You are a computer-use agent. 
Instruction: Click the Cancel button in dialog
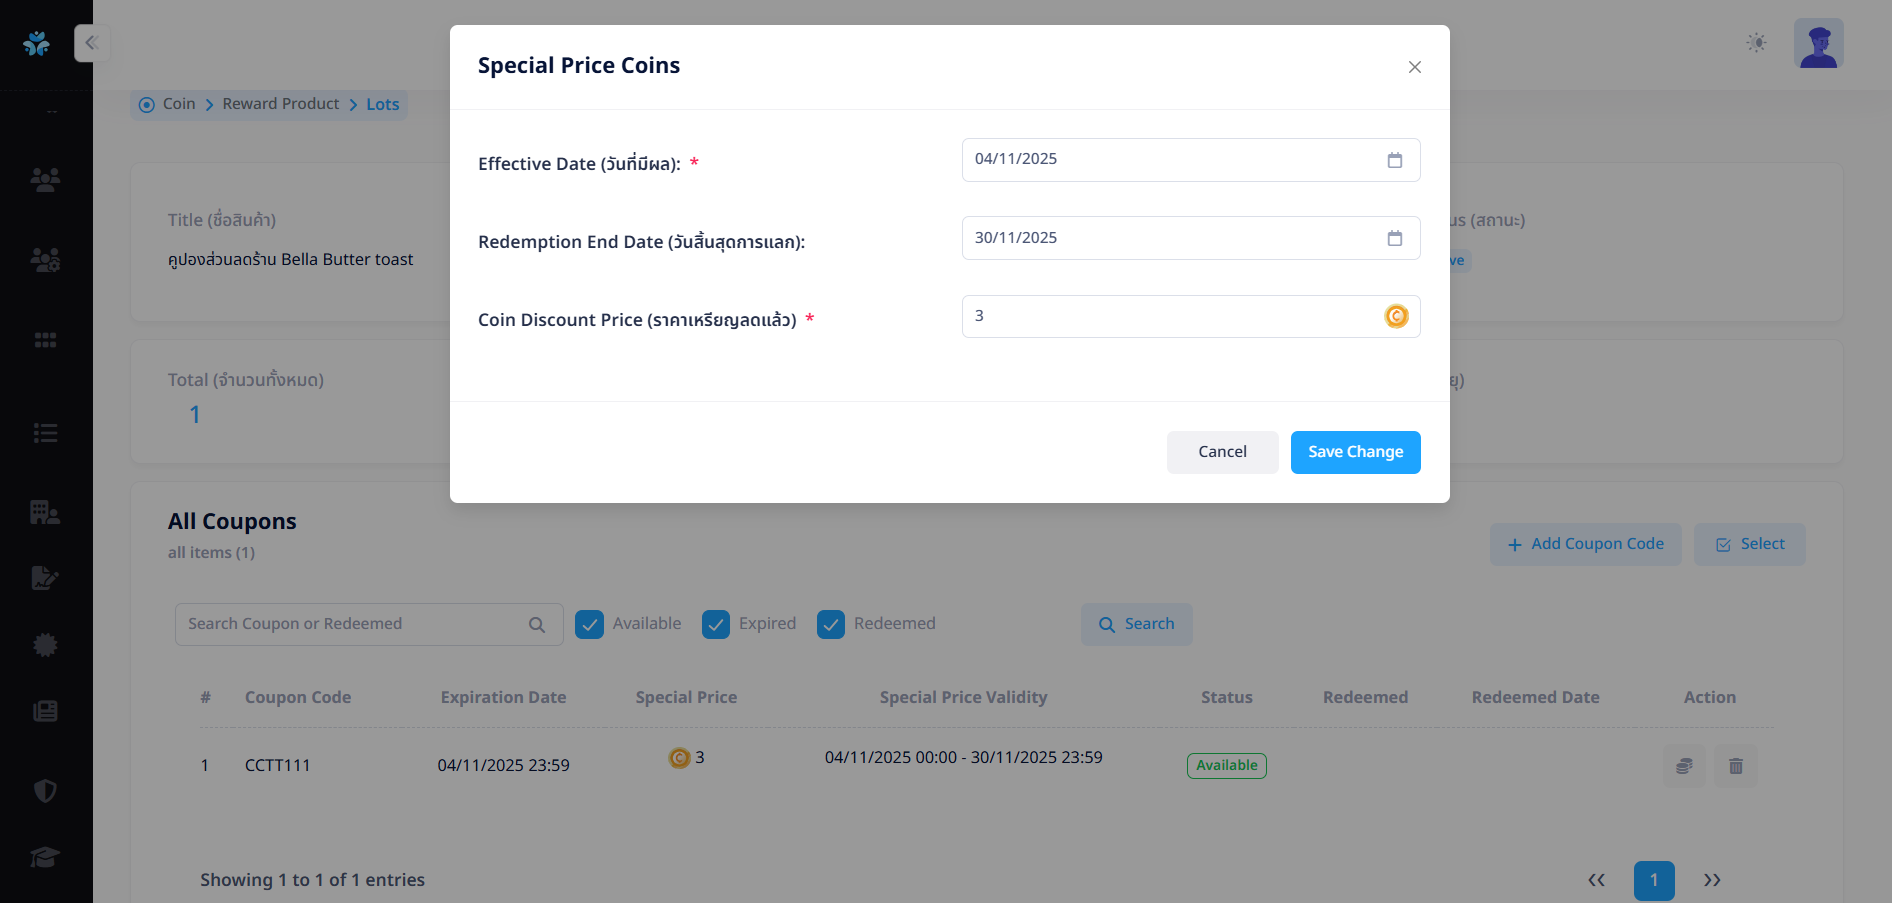pos(1222,452)
